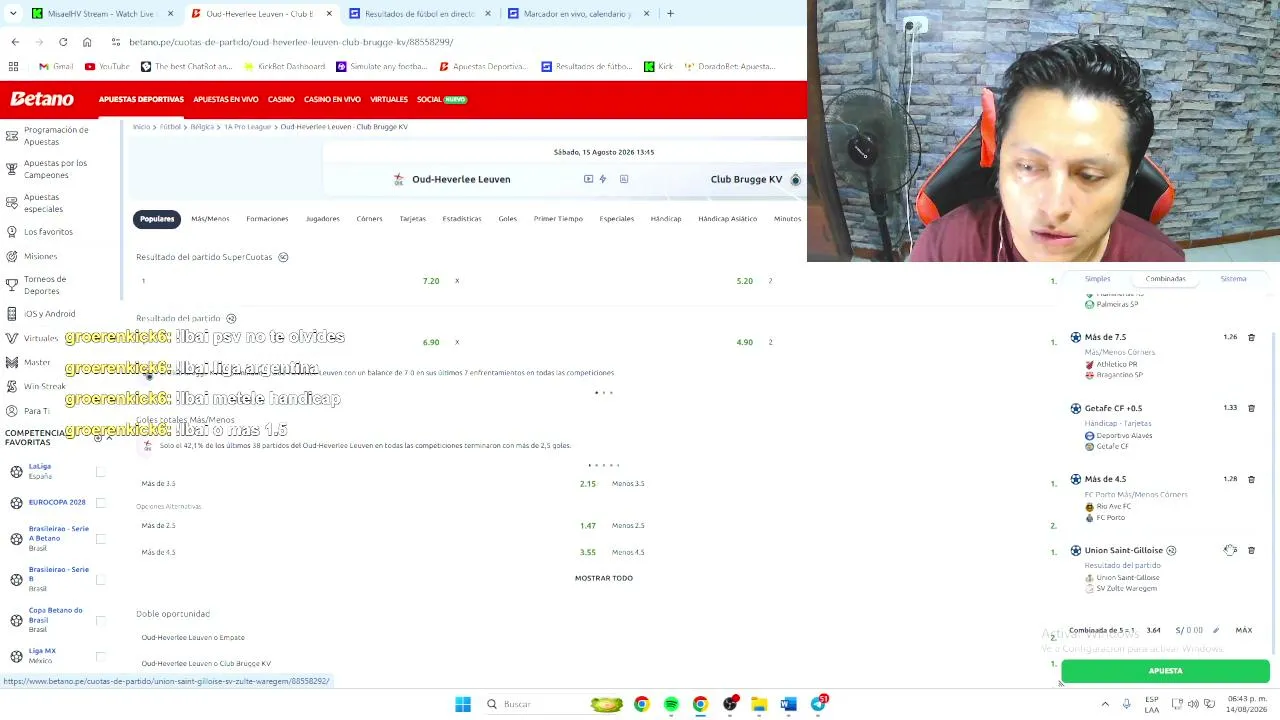This screenshot has width=1280, height=720.
Task: Open the system tray hidden icons chevron
Action: click(1105, 704)
